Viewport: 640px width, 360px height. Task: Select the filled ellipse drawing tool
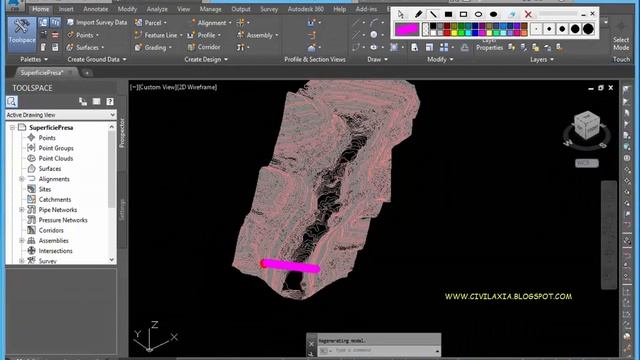coord(493,14)
